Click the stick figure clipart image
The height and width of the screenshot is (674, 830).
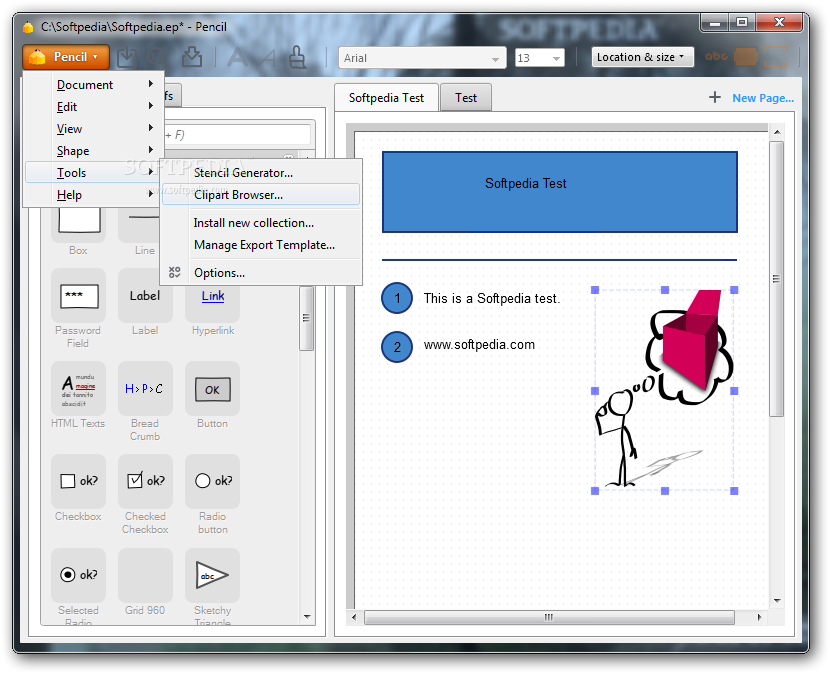[x=665, y=390]
